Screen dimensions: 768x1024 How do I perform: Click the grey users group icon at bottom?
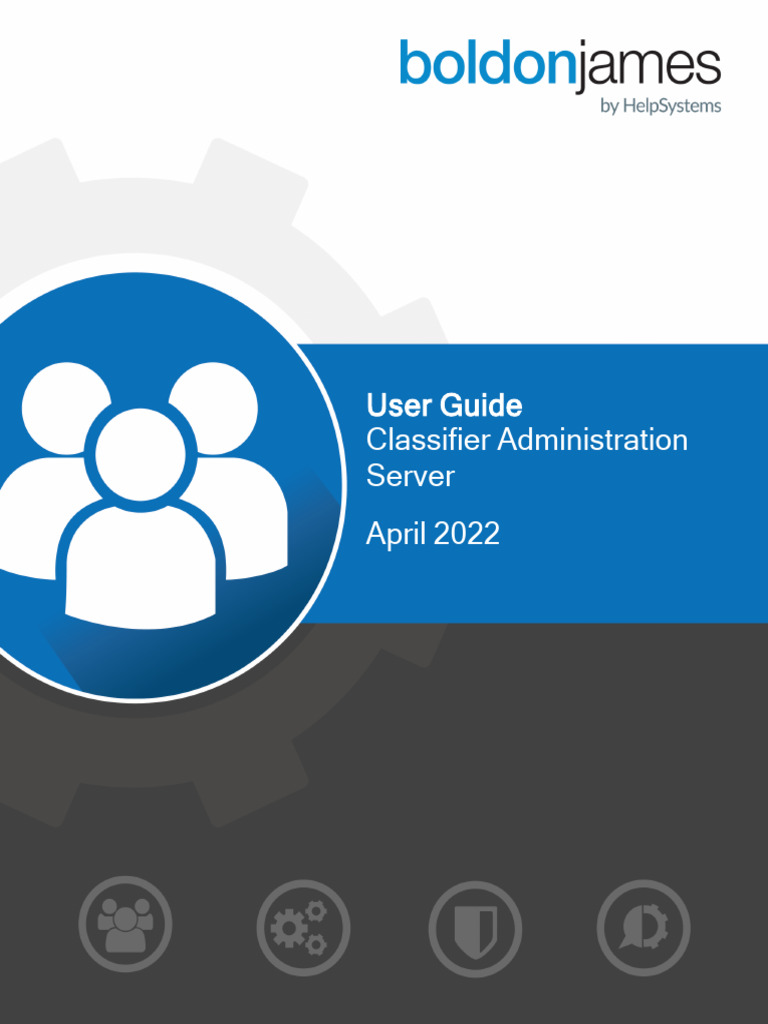coord(125,923)
